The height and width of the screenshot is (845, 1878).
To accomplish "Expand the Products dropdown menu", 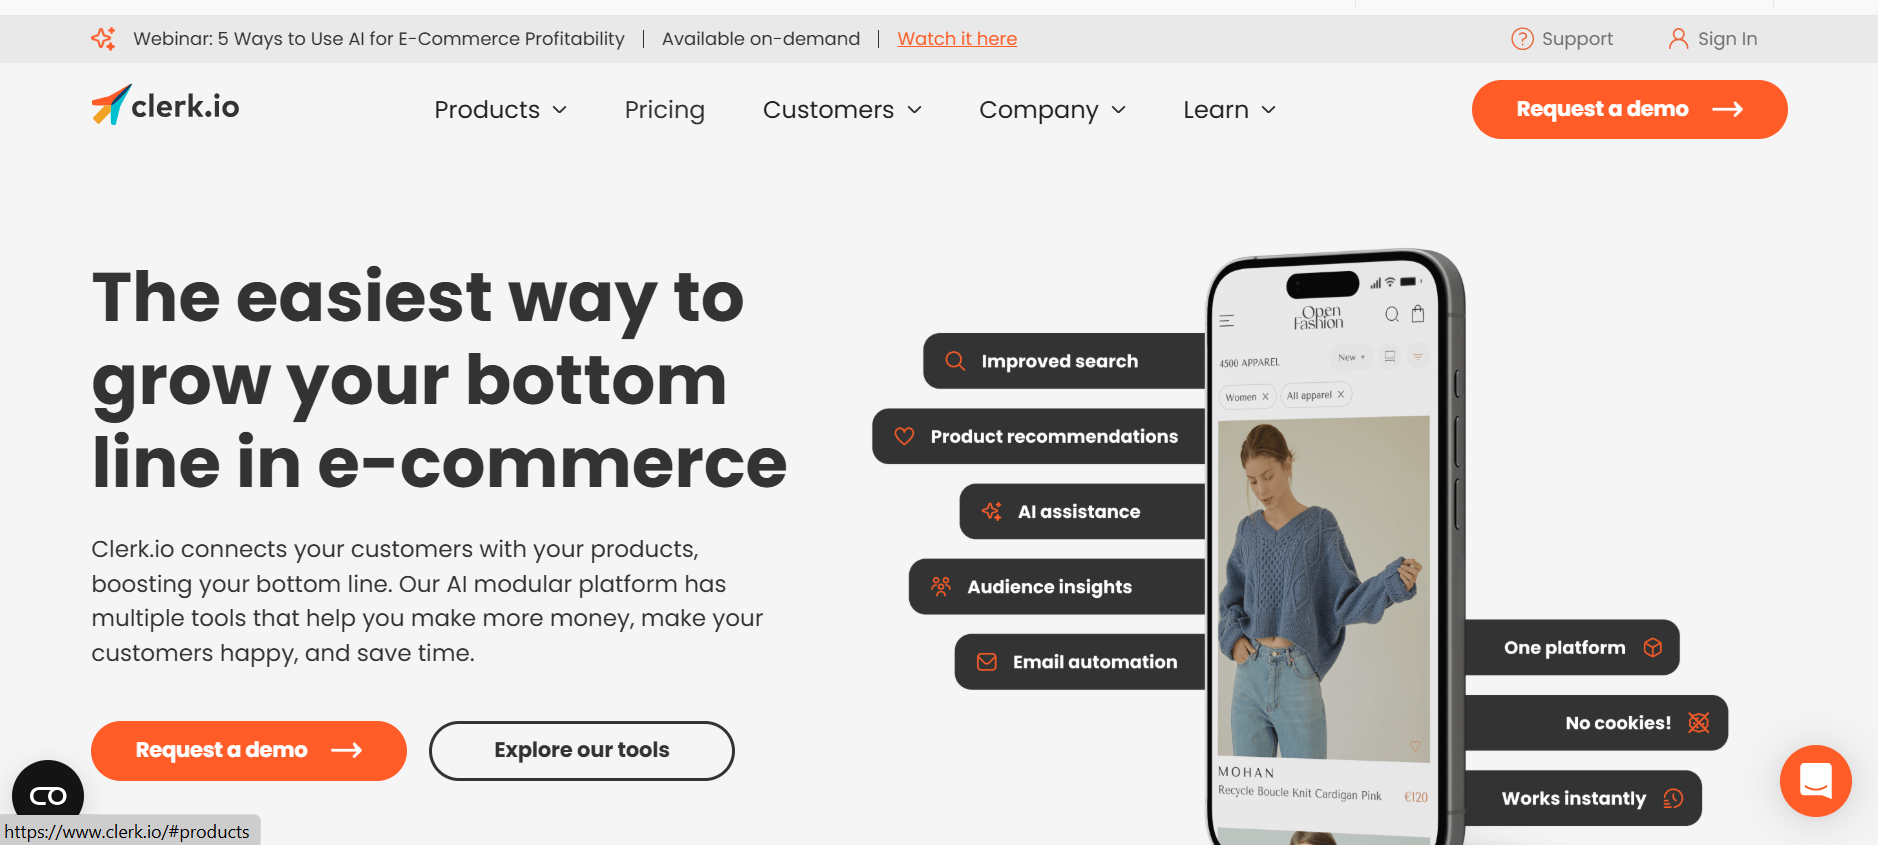I will [501, 109].
